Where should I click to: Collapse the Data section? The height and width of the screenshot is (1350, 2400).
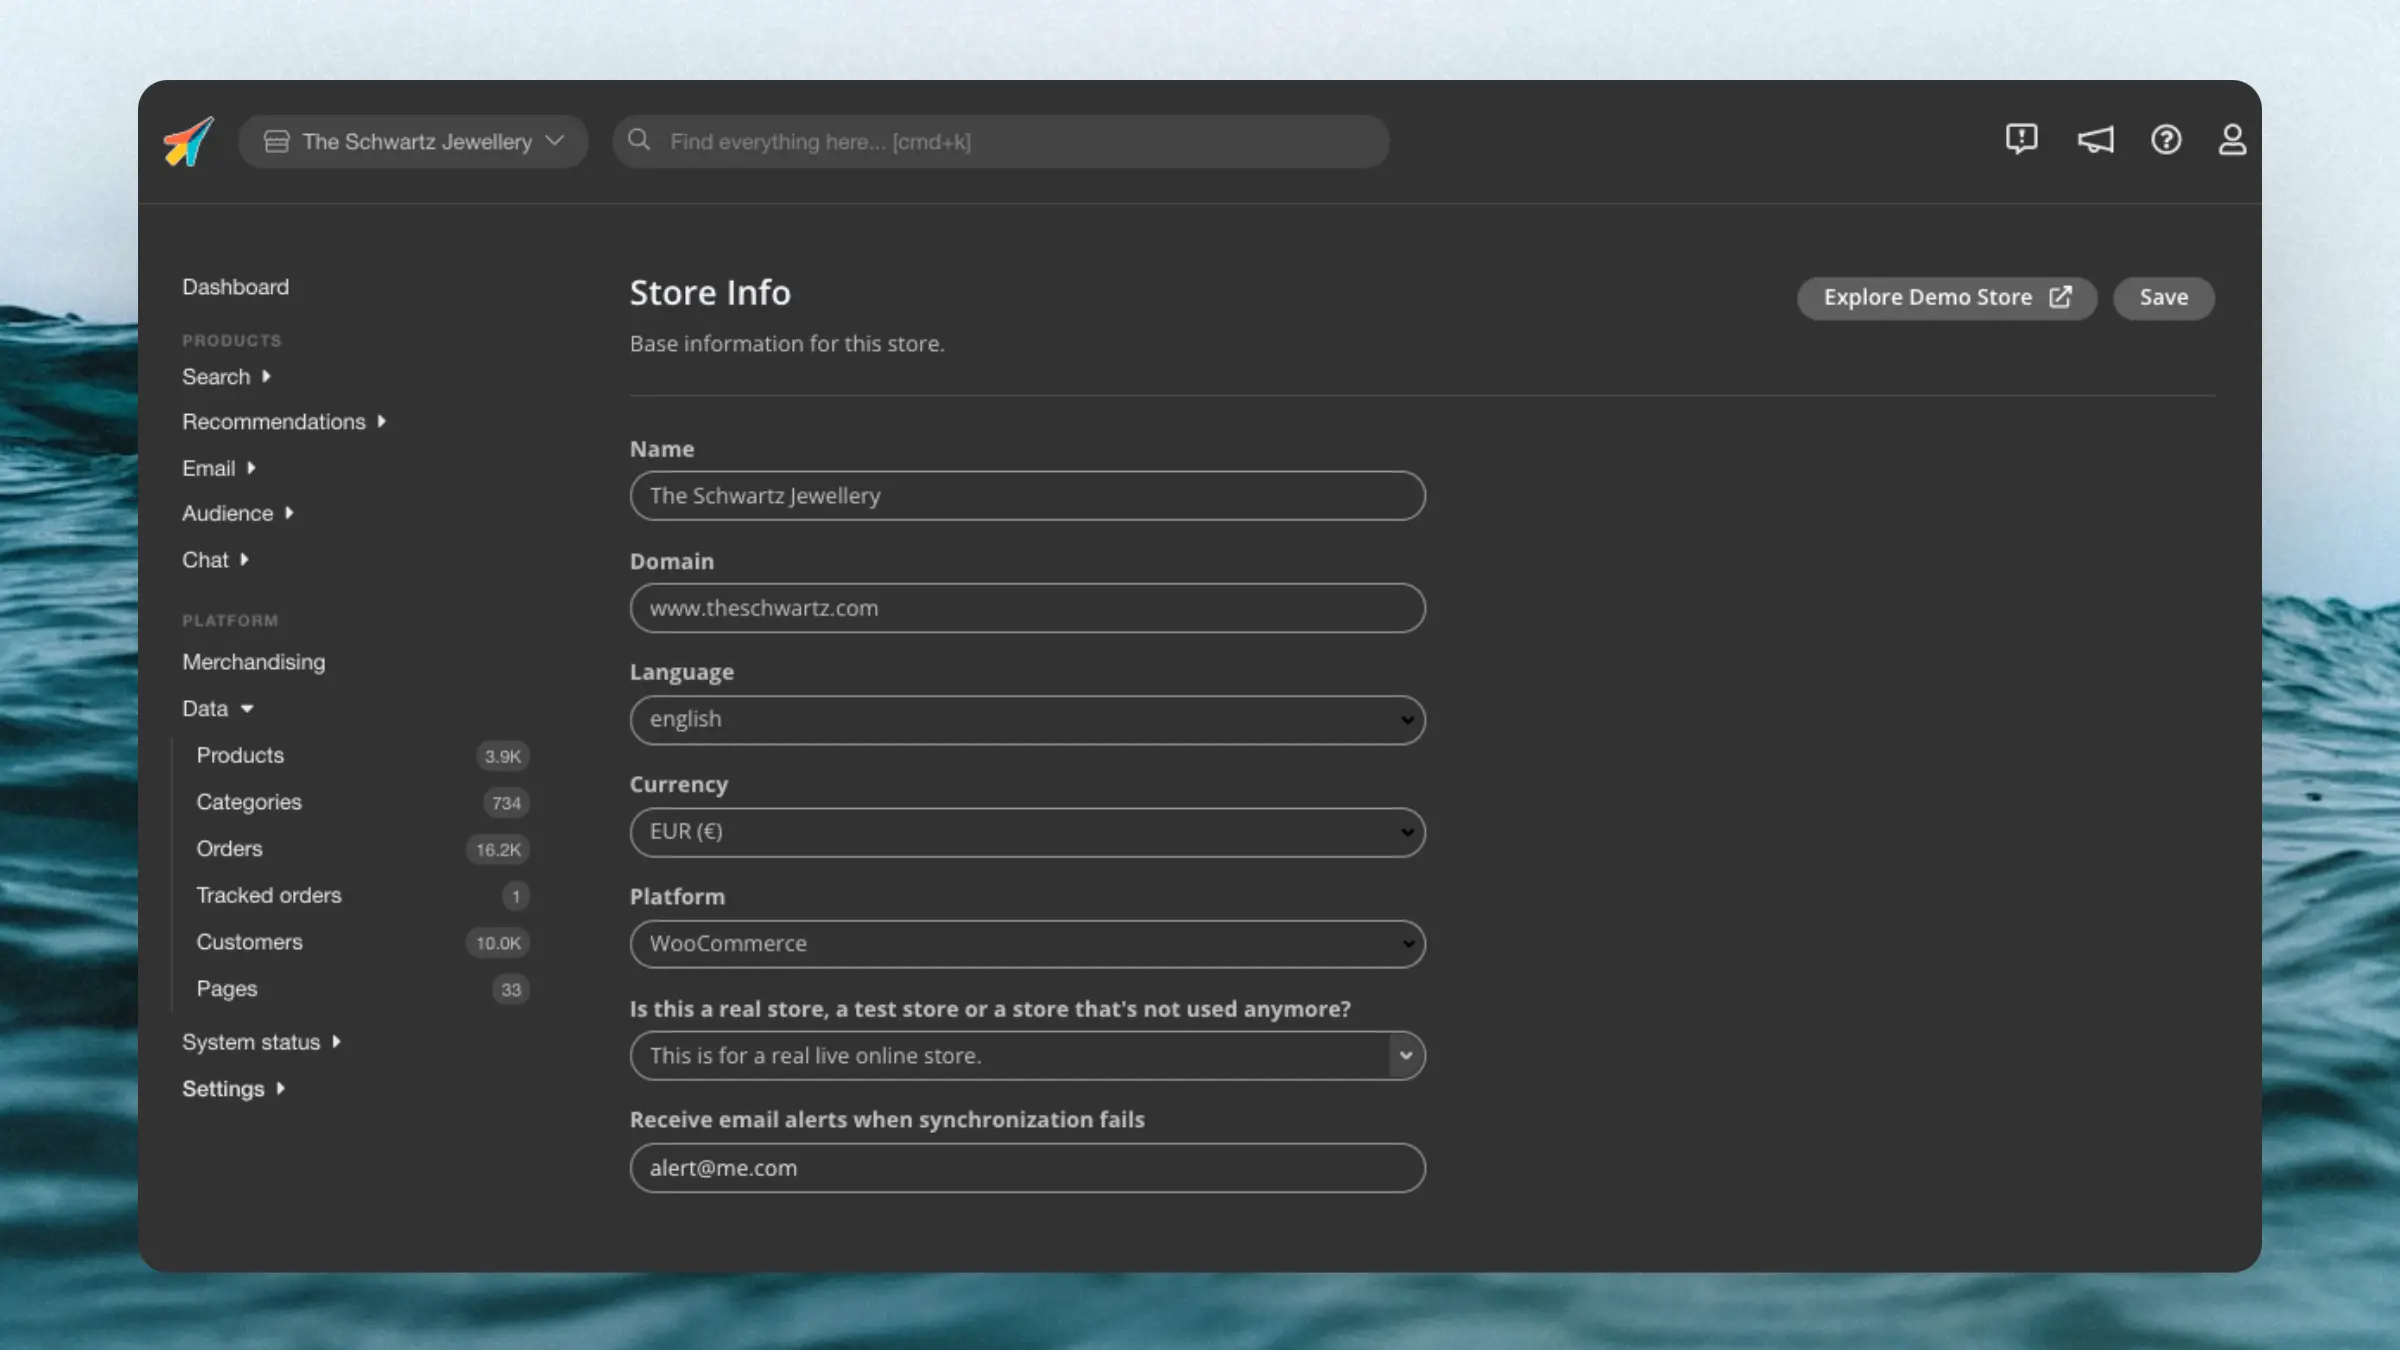218,709
